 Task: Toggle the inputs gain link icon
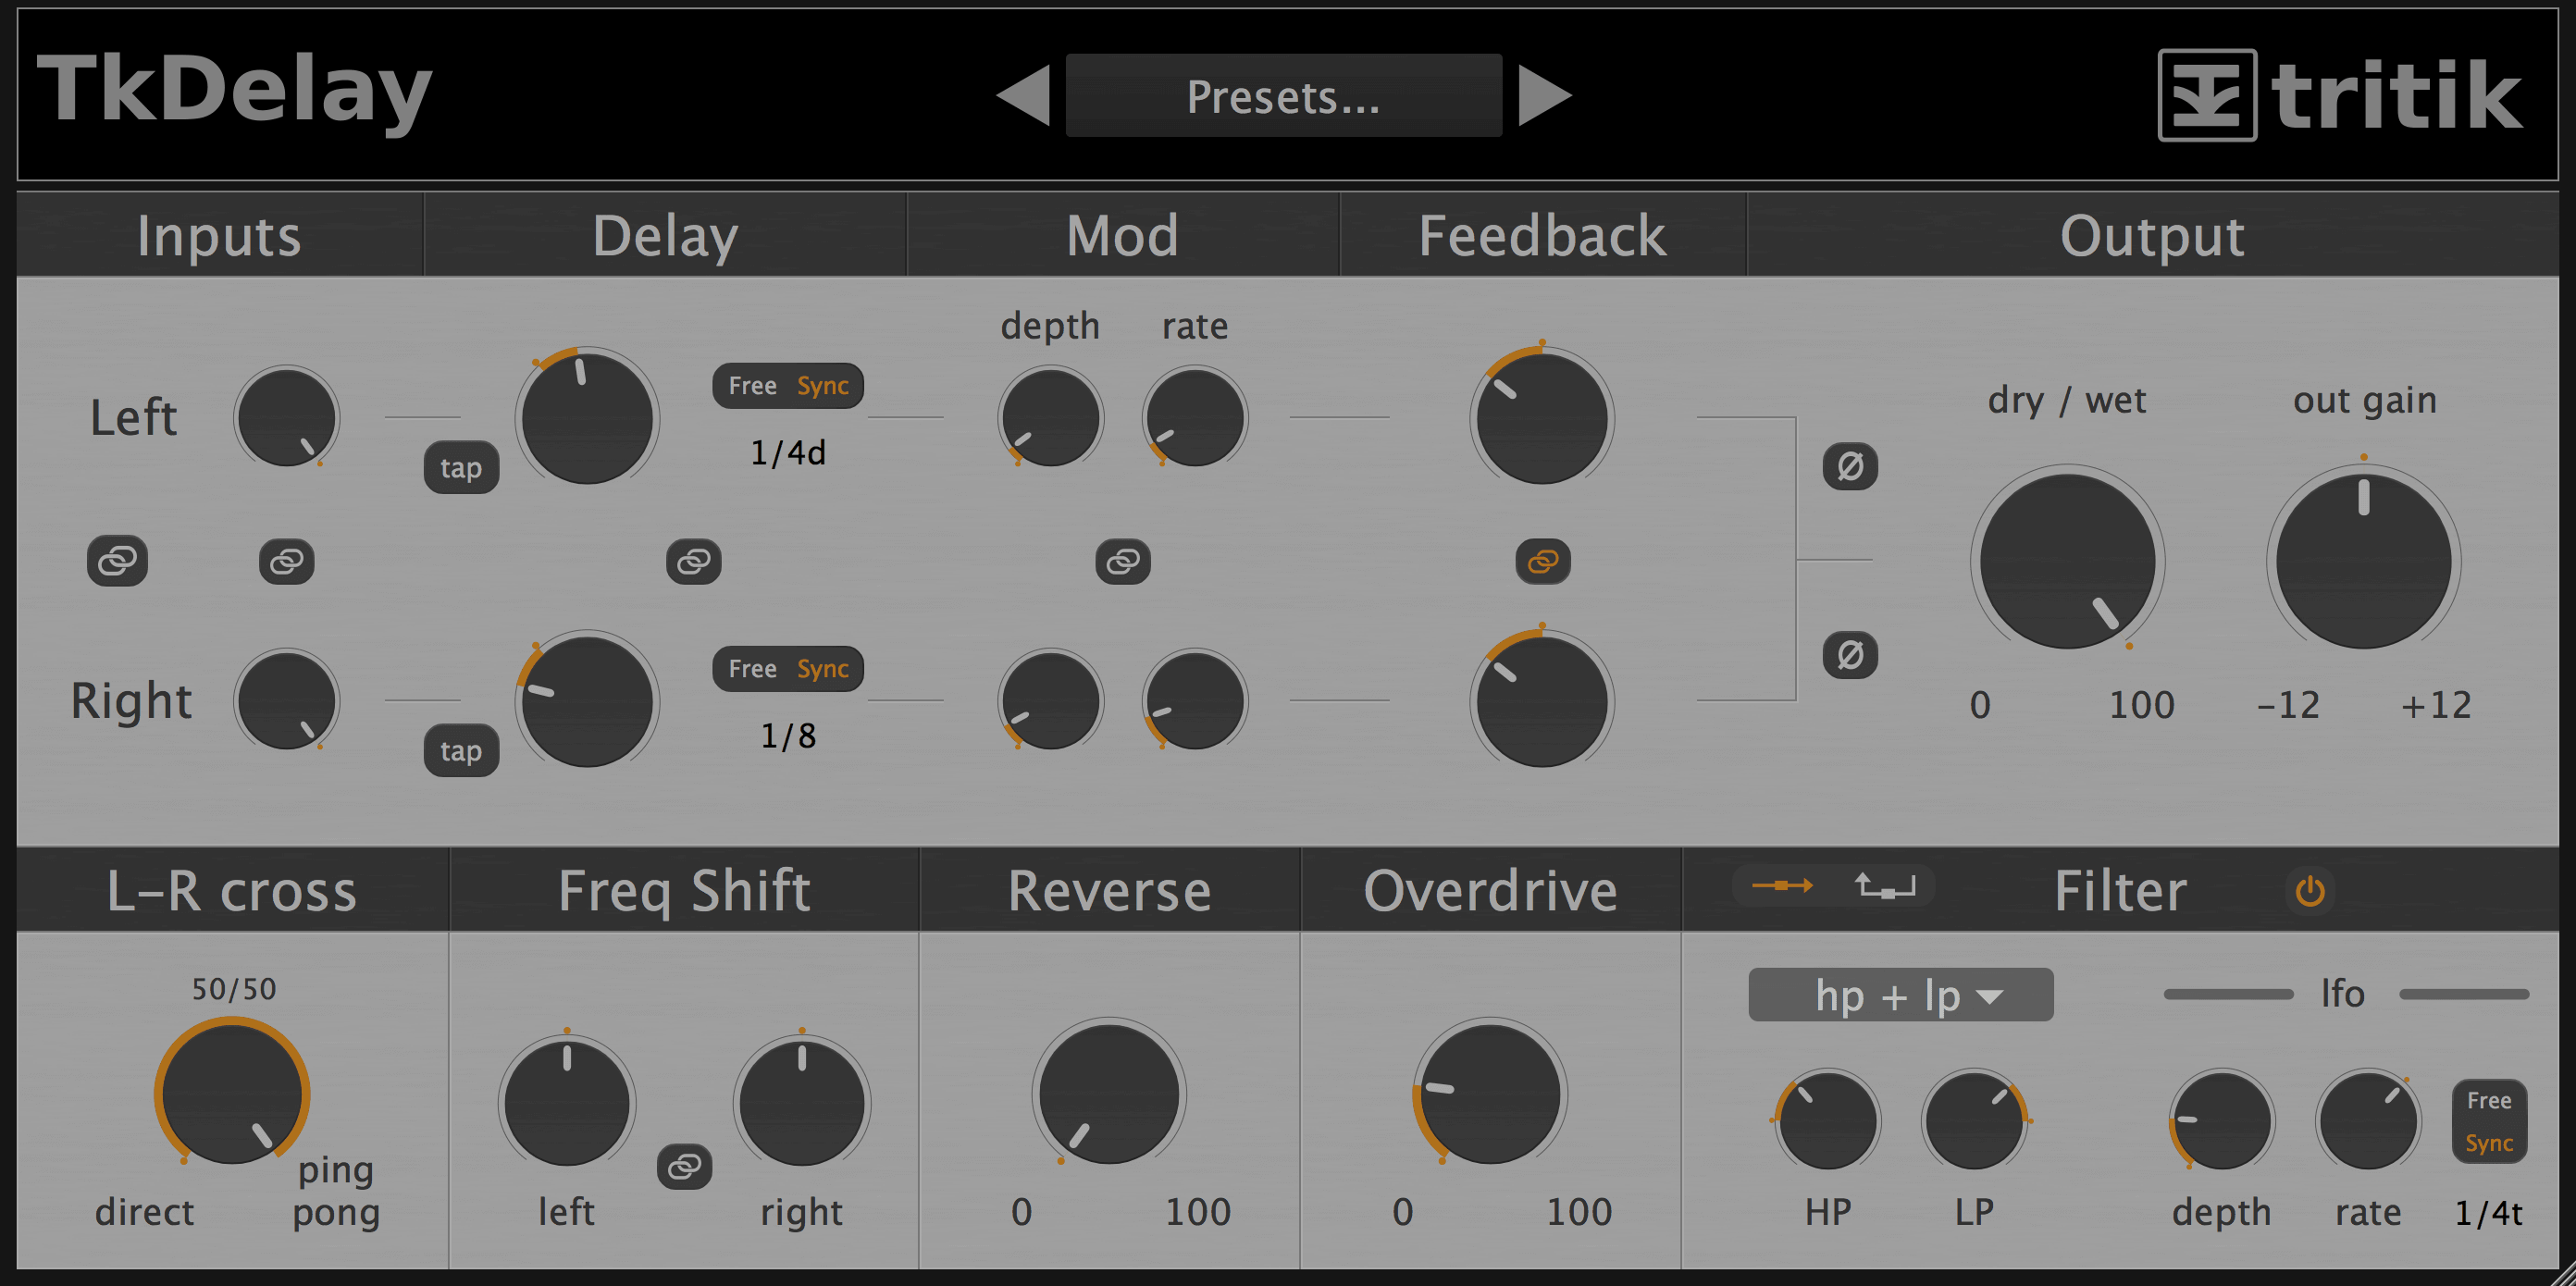(x=286, y=561)
